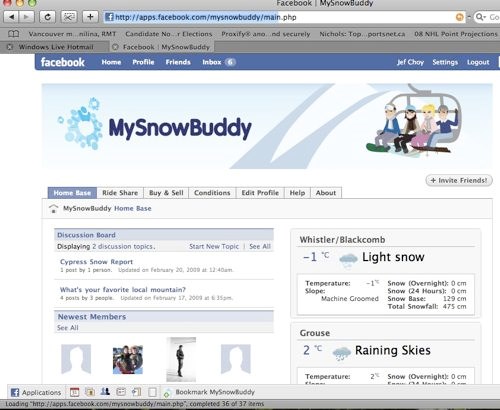
Task: Go to Facebook Home in the header
Action: [x=111, y=62]
